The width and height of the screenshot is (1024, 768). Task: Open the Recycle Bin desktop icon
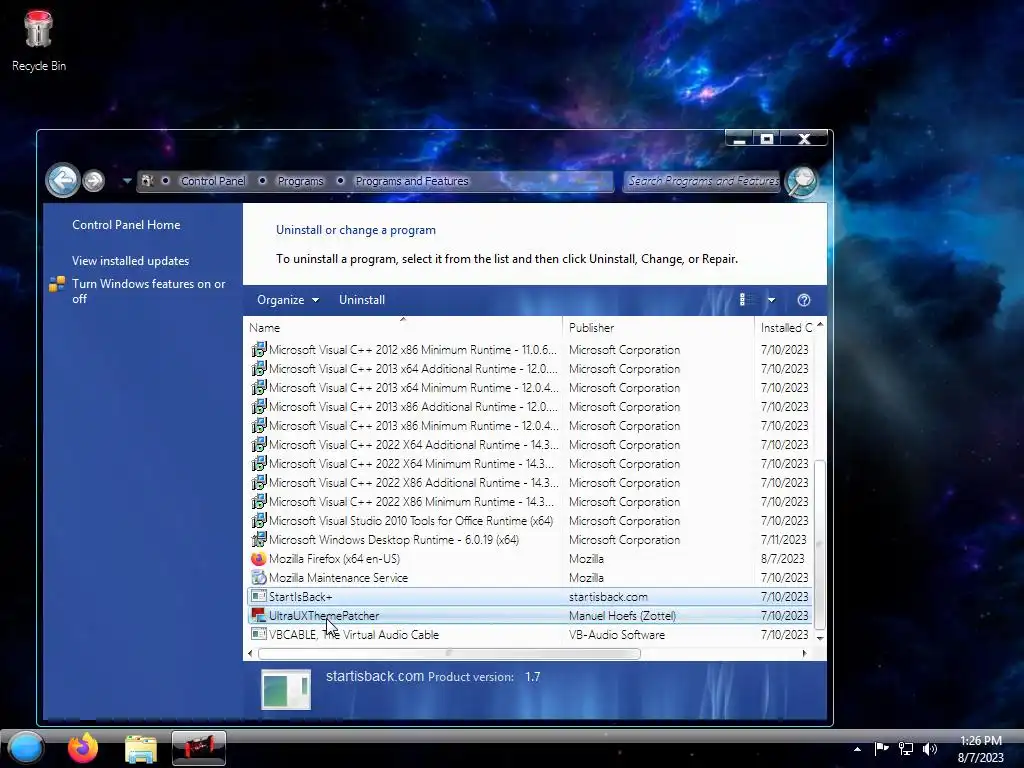(38, 40)
